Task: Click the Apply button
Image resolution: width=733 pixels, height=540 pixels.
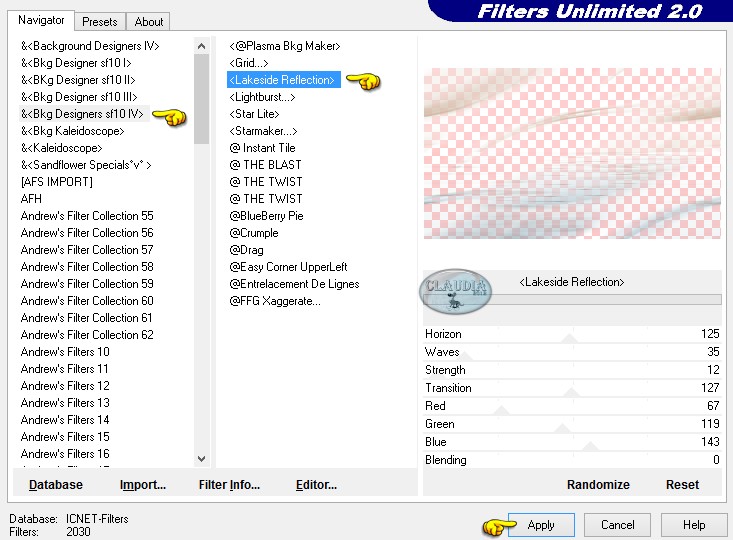Action: pos(541,525)
